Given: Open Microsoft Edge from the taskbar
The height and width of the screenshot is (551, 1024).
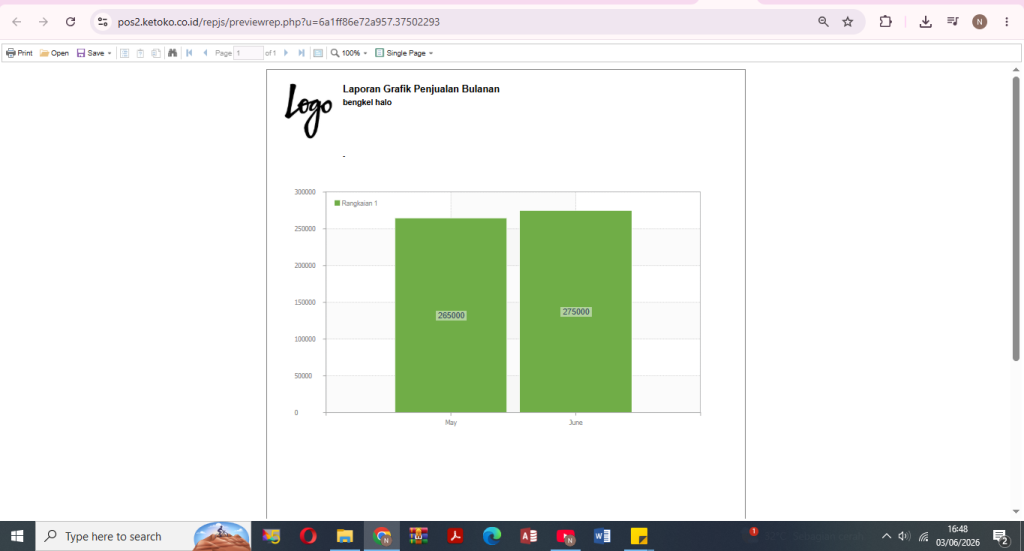Looking at the screenshot, I should coord(492,536).
